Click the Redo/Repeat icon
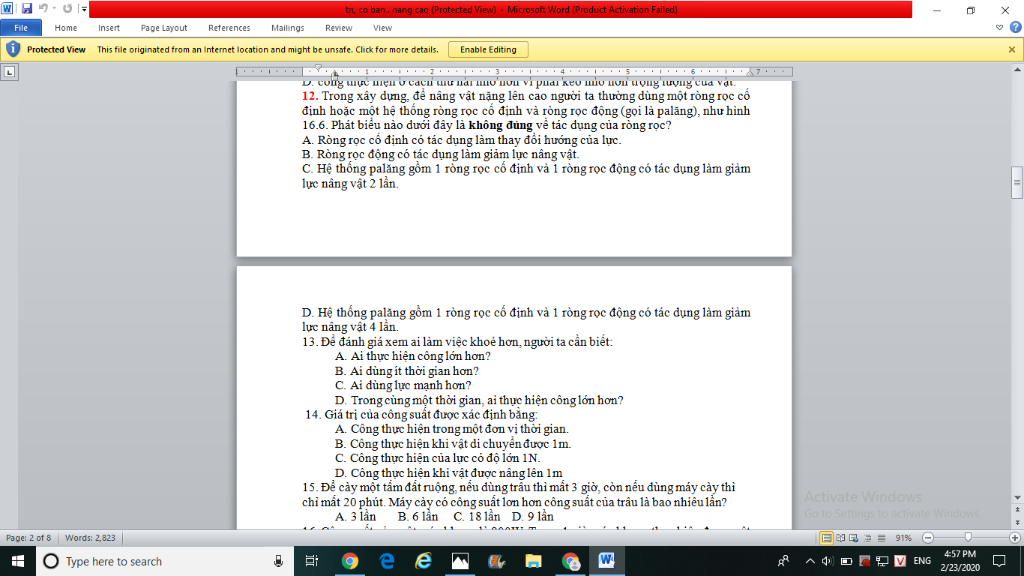1024x576 pixels. [x=67, y=9]
